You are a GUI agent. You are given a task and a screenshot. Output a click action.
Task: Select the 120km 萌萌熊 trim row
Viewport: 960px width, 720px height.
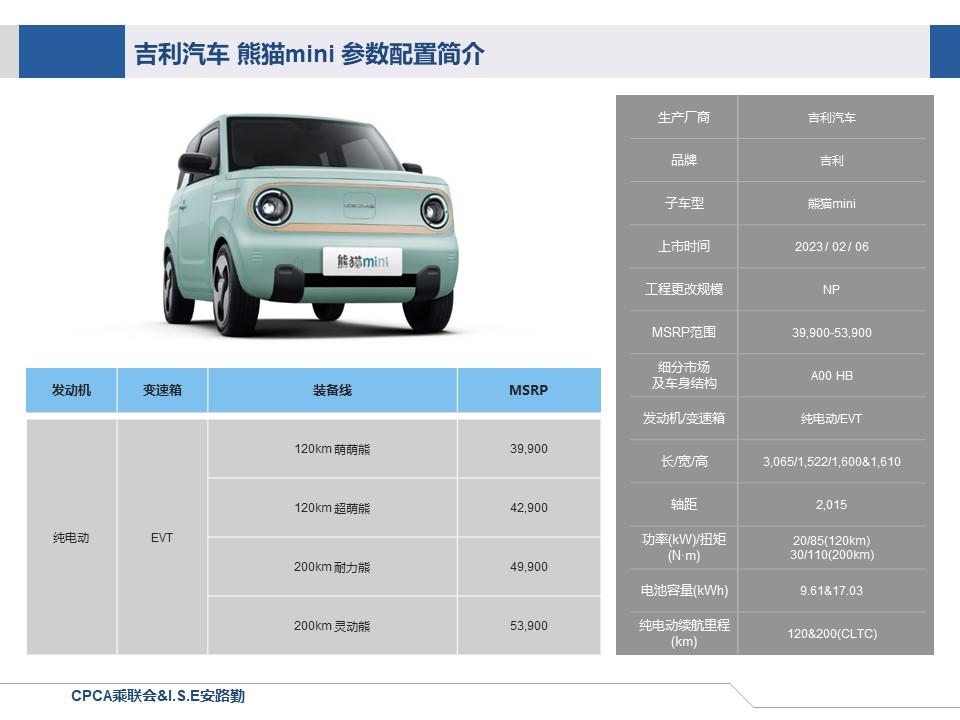[332, 449]
